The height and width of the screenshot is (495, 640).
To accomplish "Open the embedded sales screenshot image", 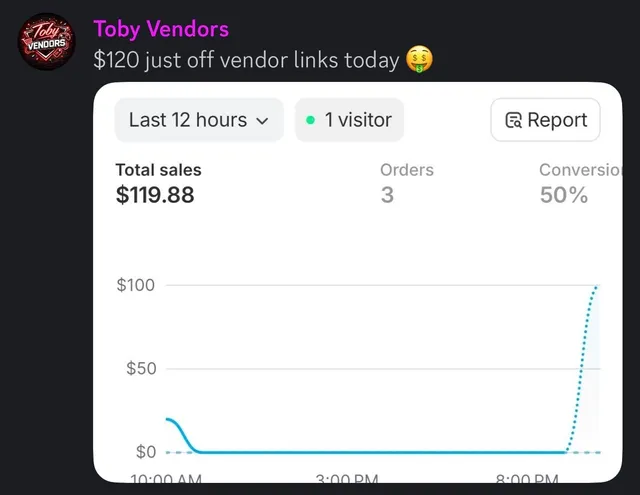I will (358, 282).
